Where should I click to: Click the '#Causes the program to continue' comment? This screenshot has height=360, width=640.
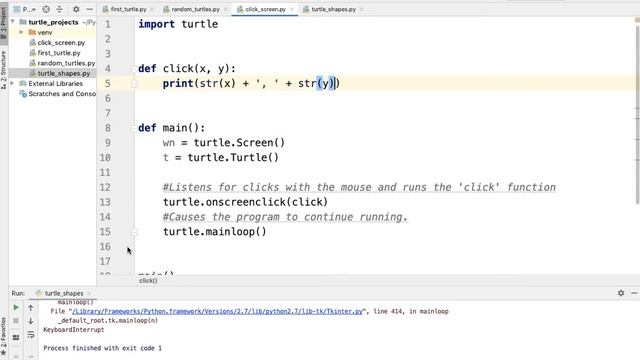(285, 217)
